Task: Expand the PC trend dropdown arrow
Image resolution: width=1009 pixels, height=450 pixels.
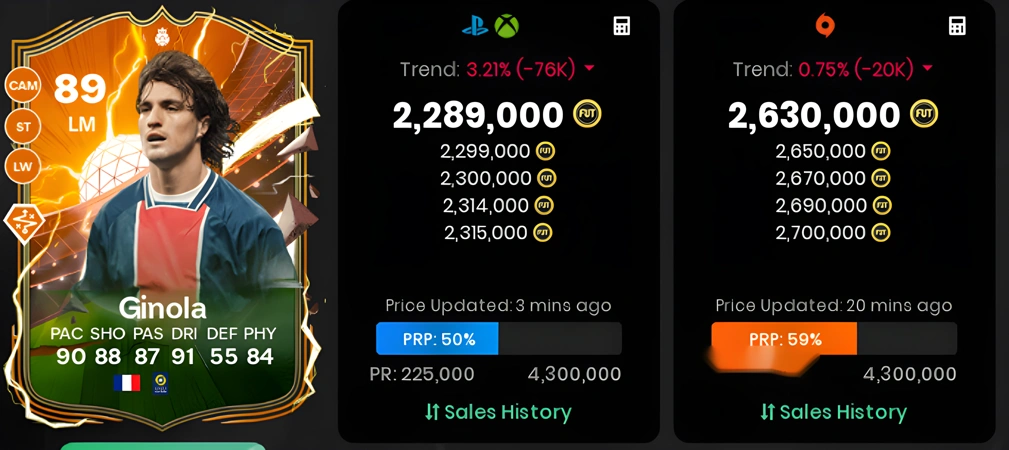Action: [x=927, y=69]
